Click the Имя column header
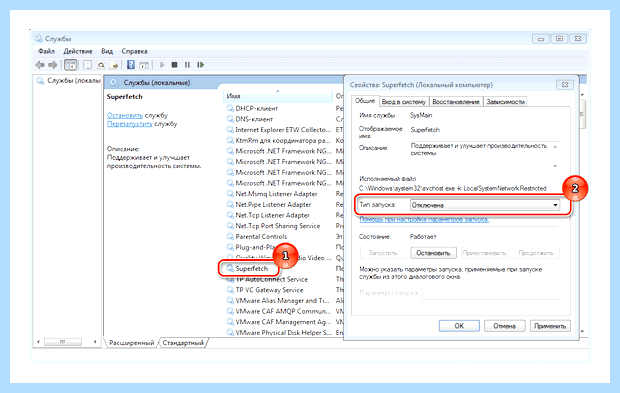The height and width of the screenshot is (393, 620). pyautogui.click(x=278, y=96)
